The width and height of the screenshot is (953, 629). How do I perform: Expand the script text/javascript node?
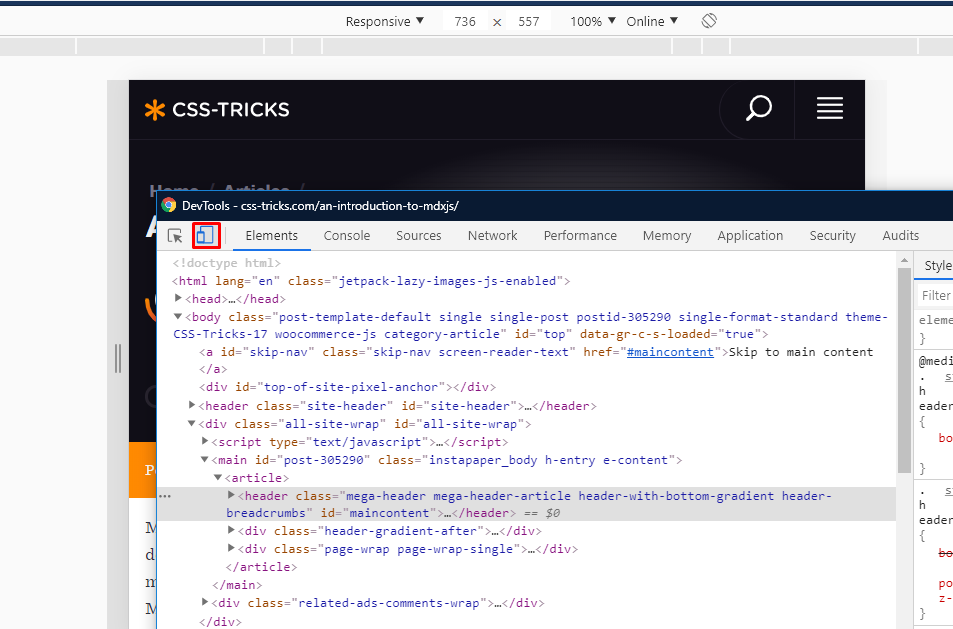[205, 441]
